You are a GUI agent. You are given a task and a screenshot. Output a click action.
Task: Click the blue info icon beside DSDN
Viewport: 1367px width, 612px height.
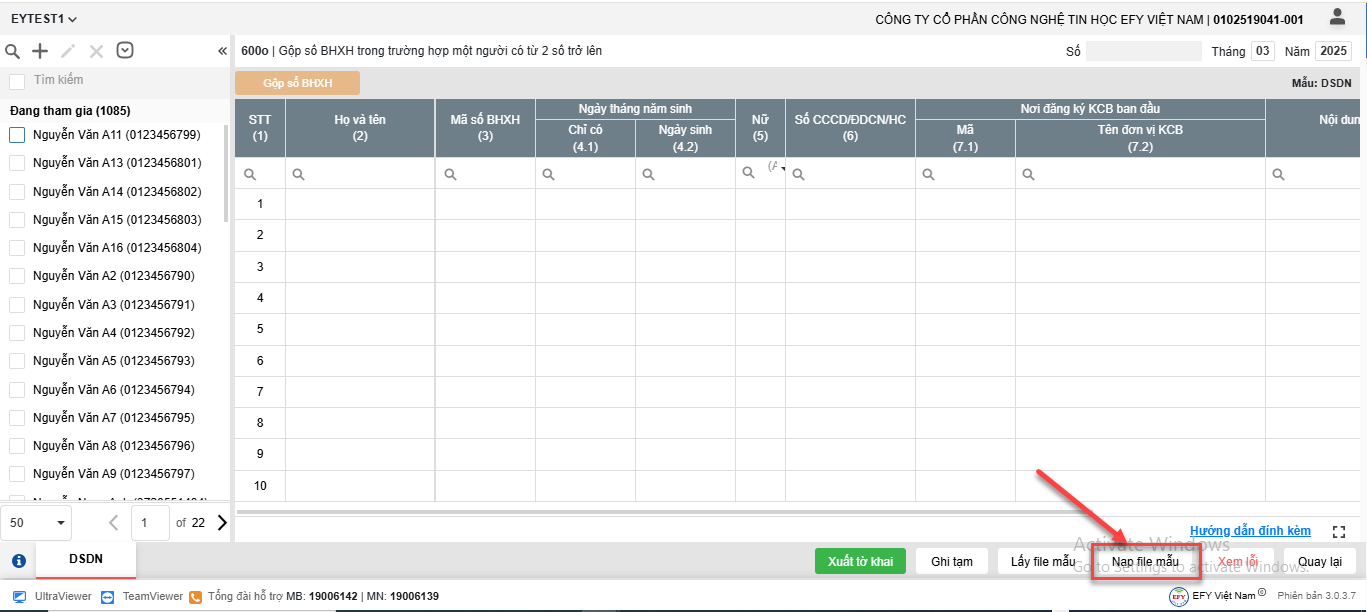pyautogui.click(x=18, y=561)
